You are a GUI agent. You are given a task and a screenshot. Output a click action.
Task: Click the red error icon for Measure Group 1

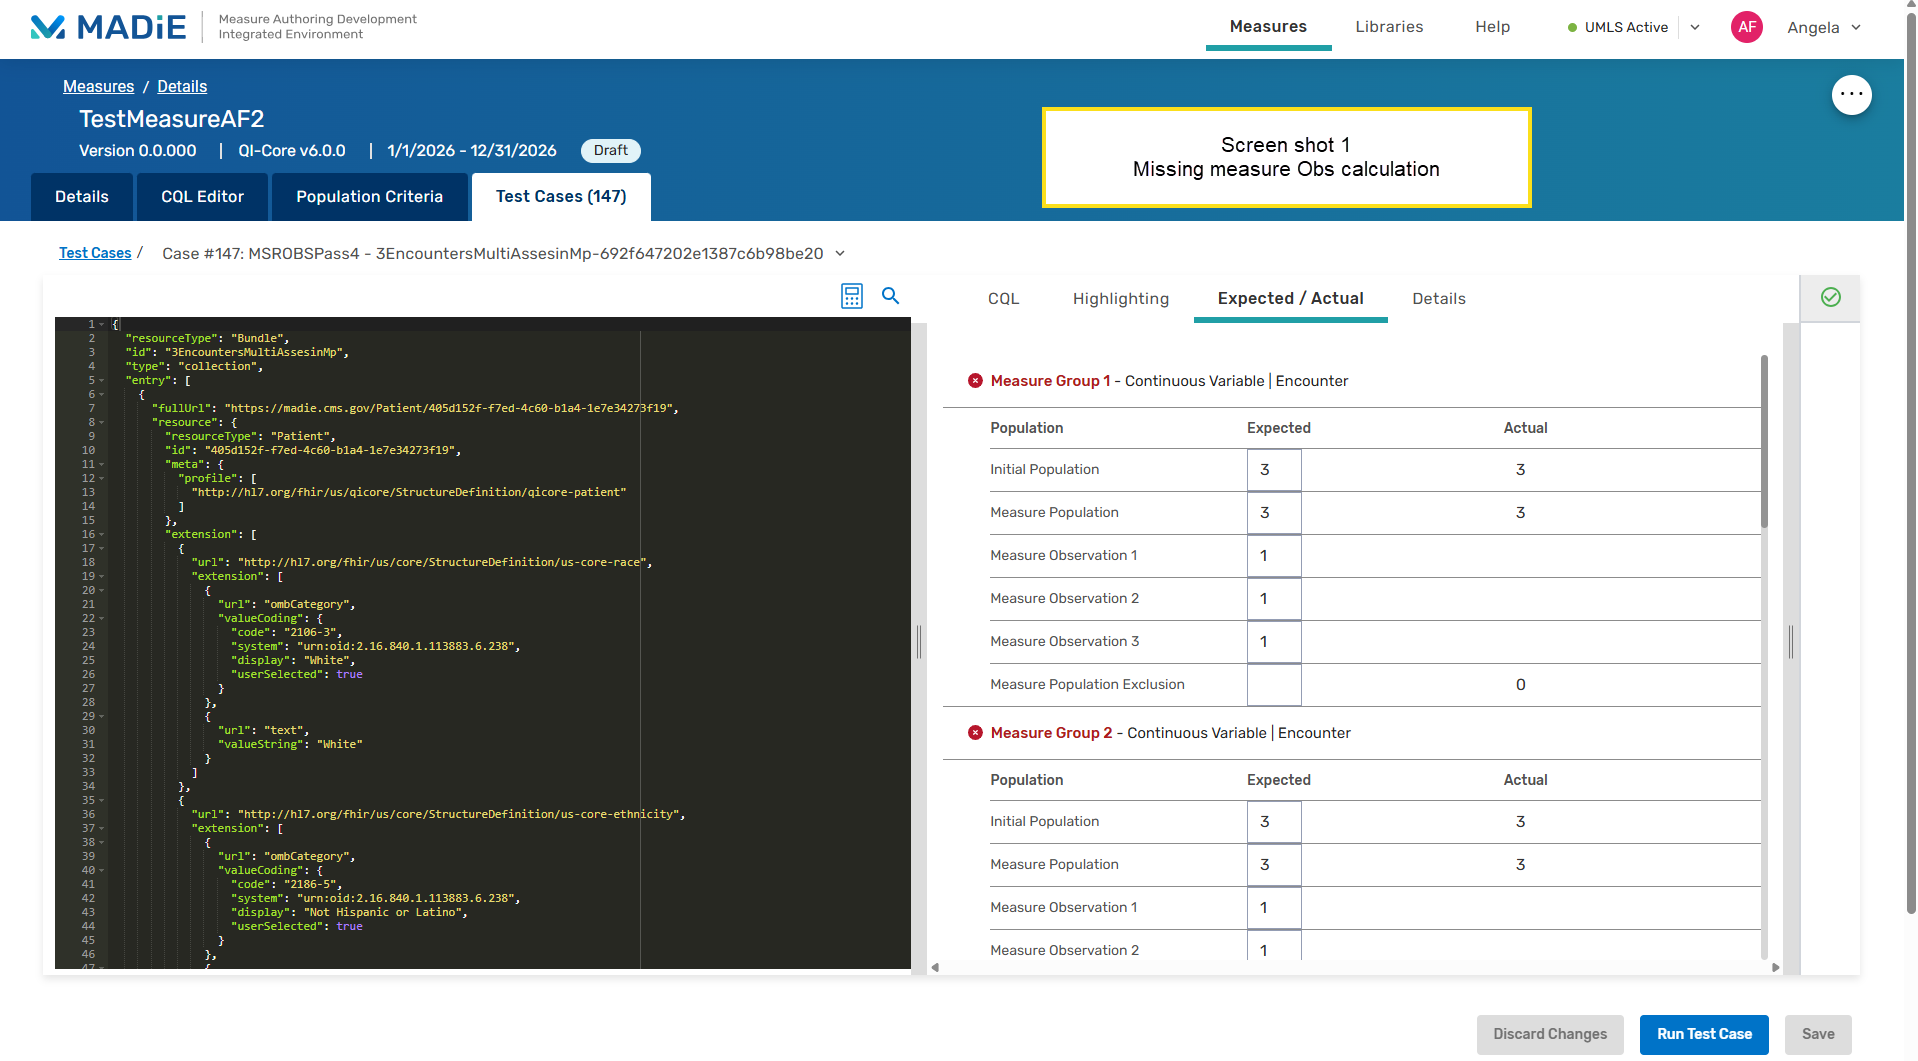pyautogui.click(x=975, y=381)
